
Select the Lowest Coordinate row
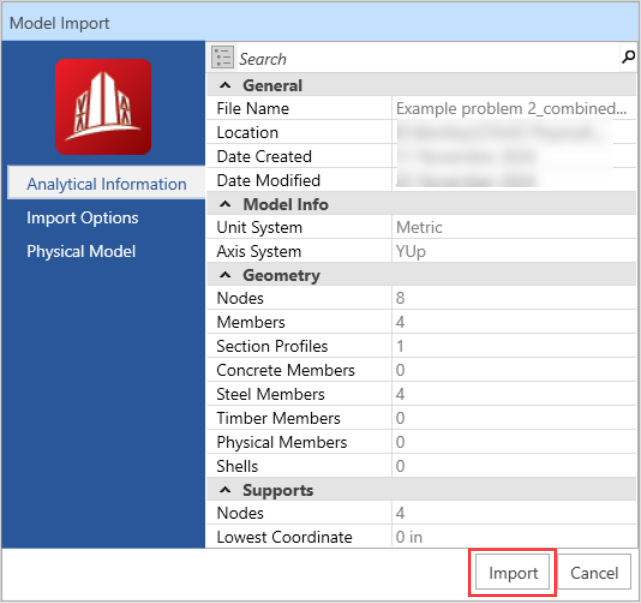pos(421,537)
